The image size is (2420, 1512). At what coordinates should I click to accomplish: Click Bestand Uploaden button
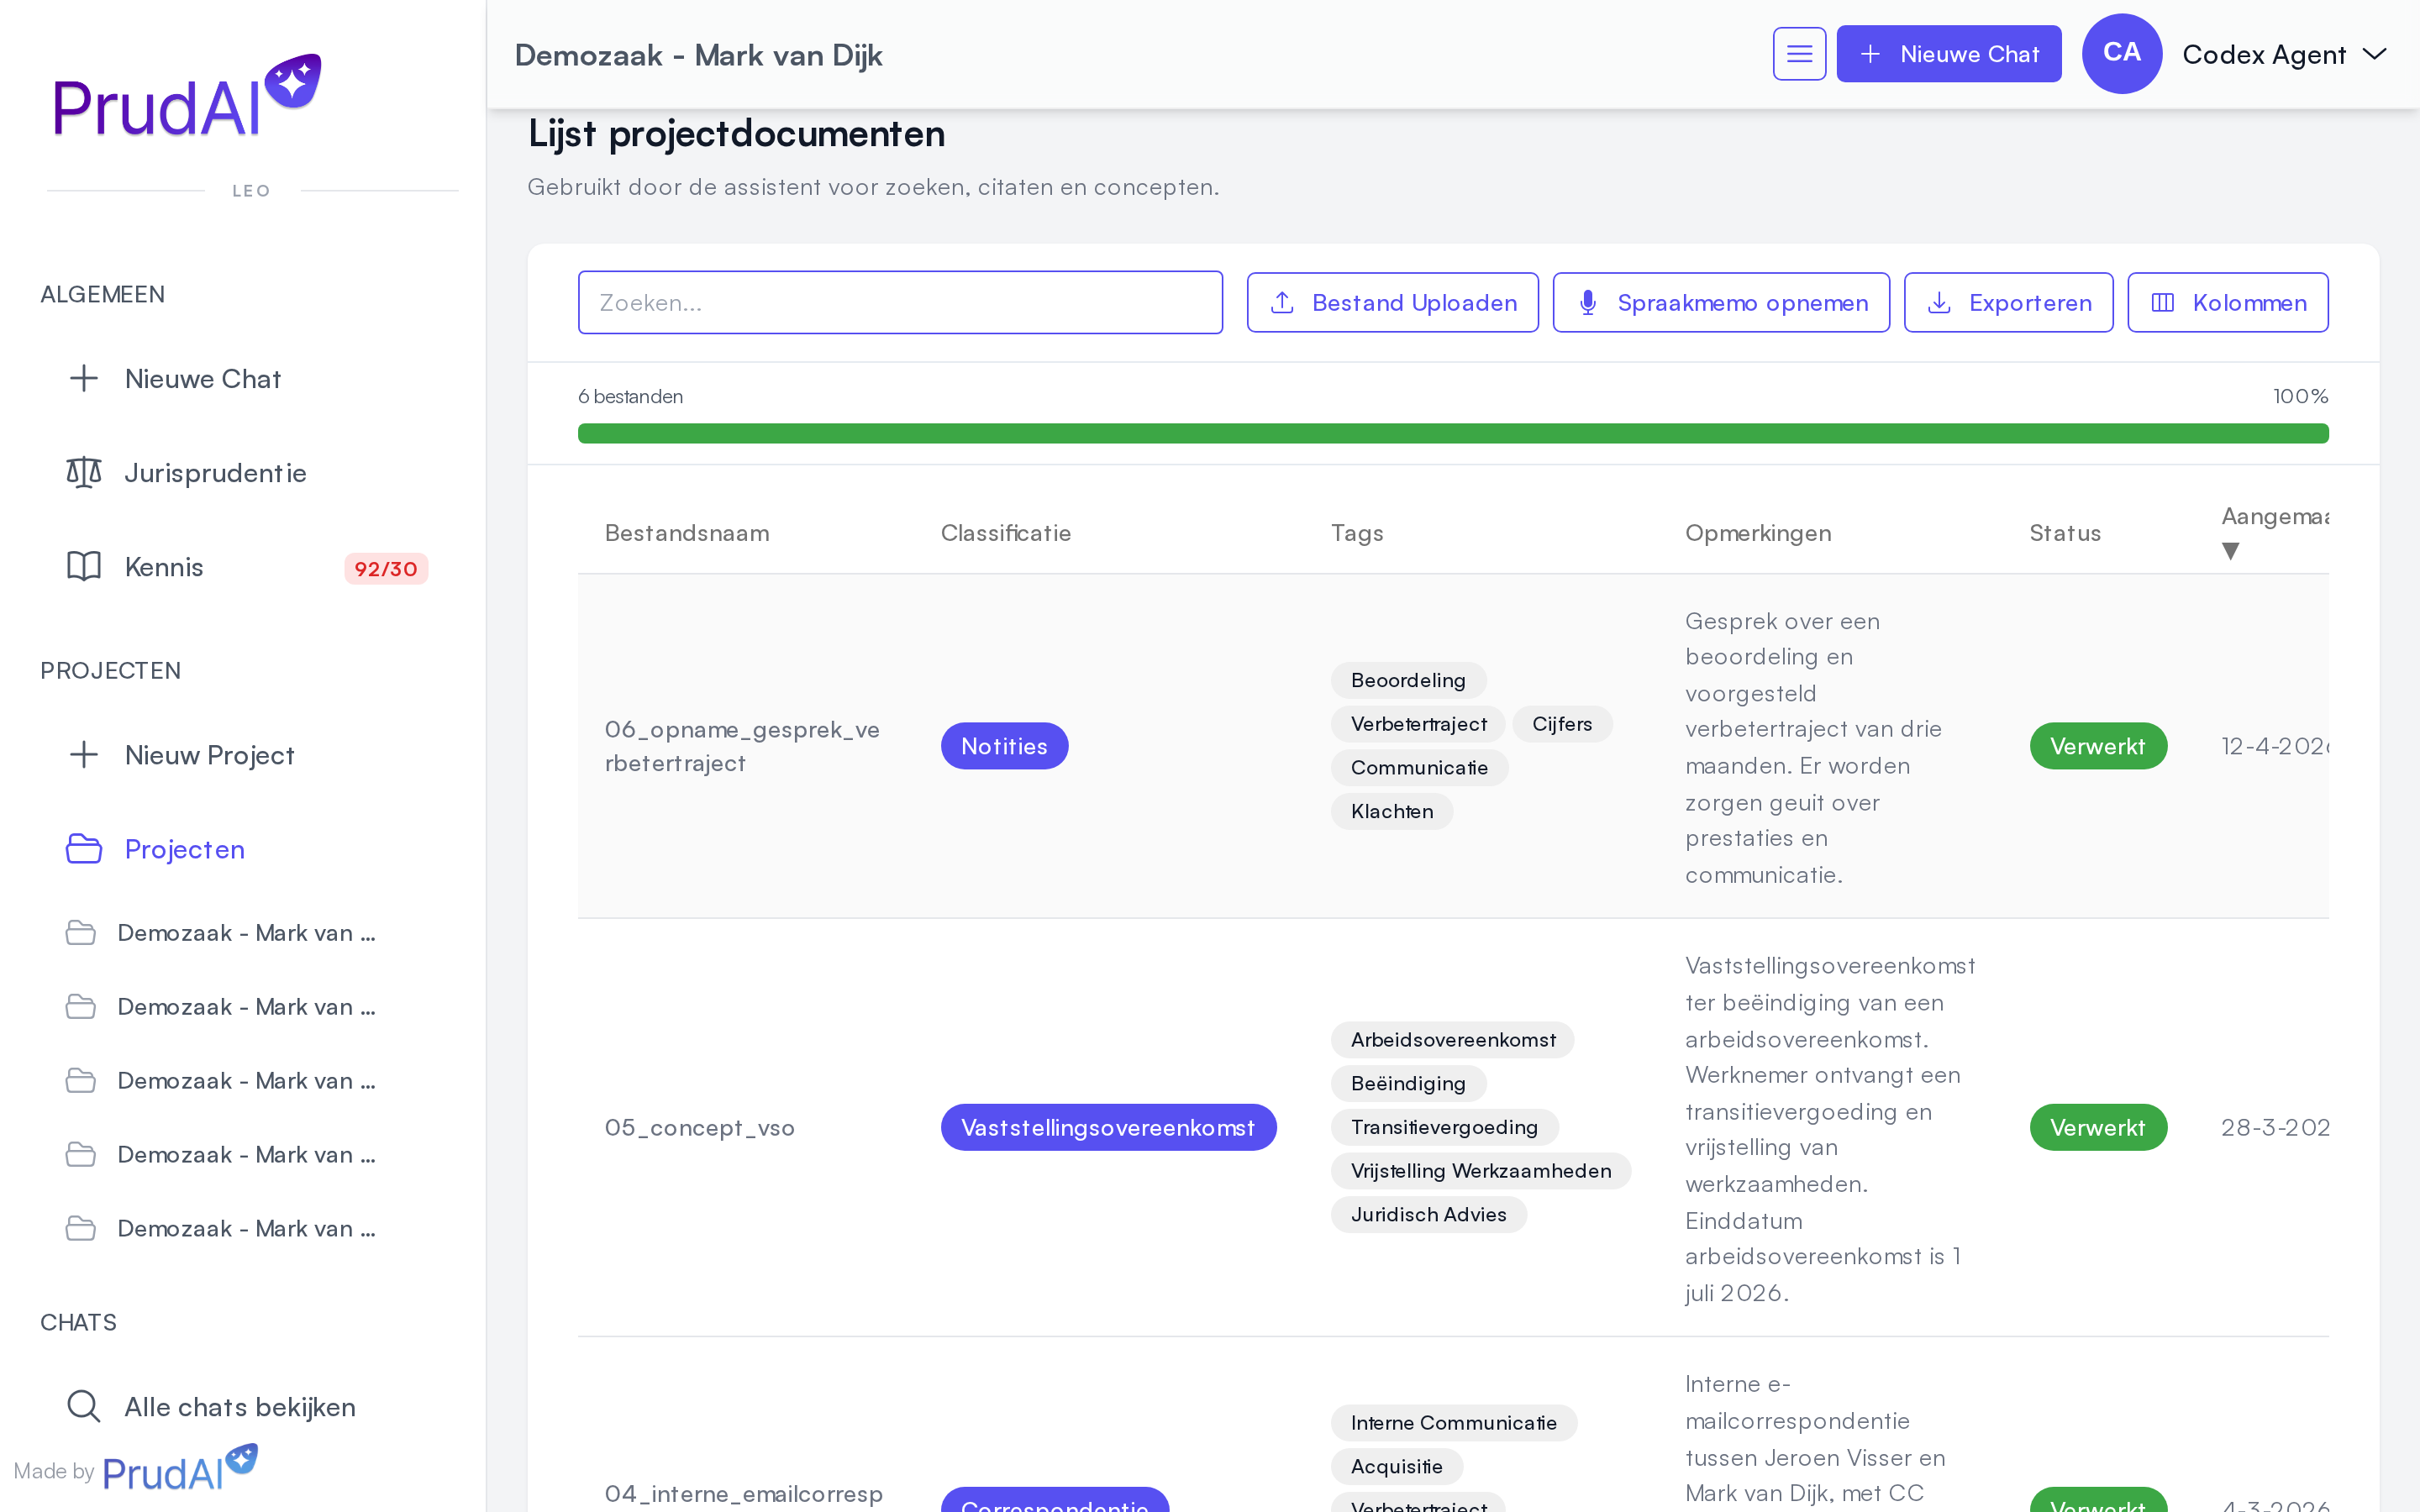tap(1392, 303)
